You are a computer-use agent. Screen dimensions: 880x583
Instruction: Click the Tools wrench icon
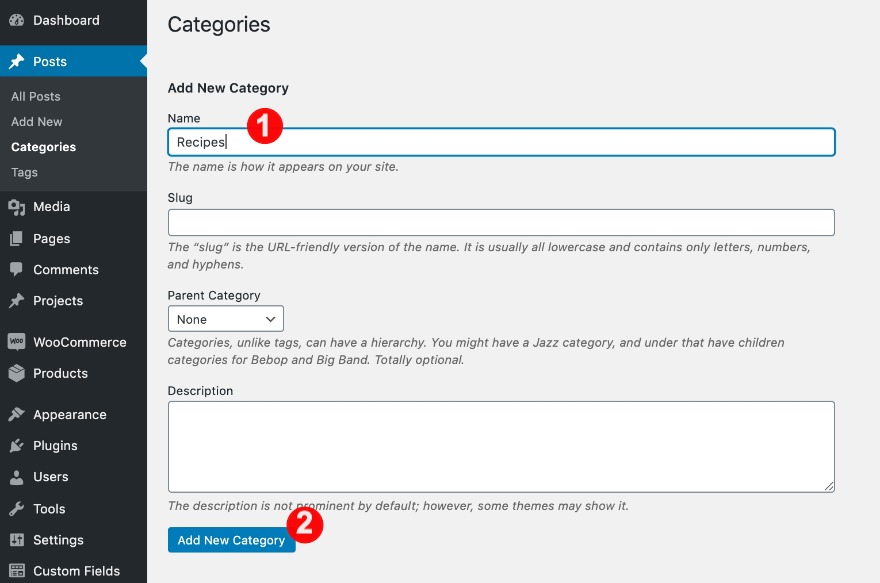pos(17,509)
